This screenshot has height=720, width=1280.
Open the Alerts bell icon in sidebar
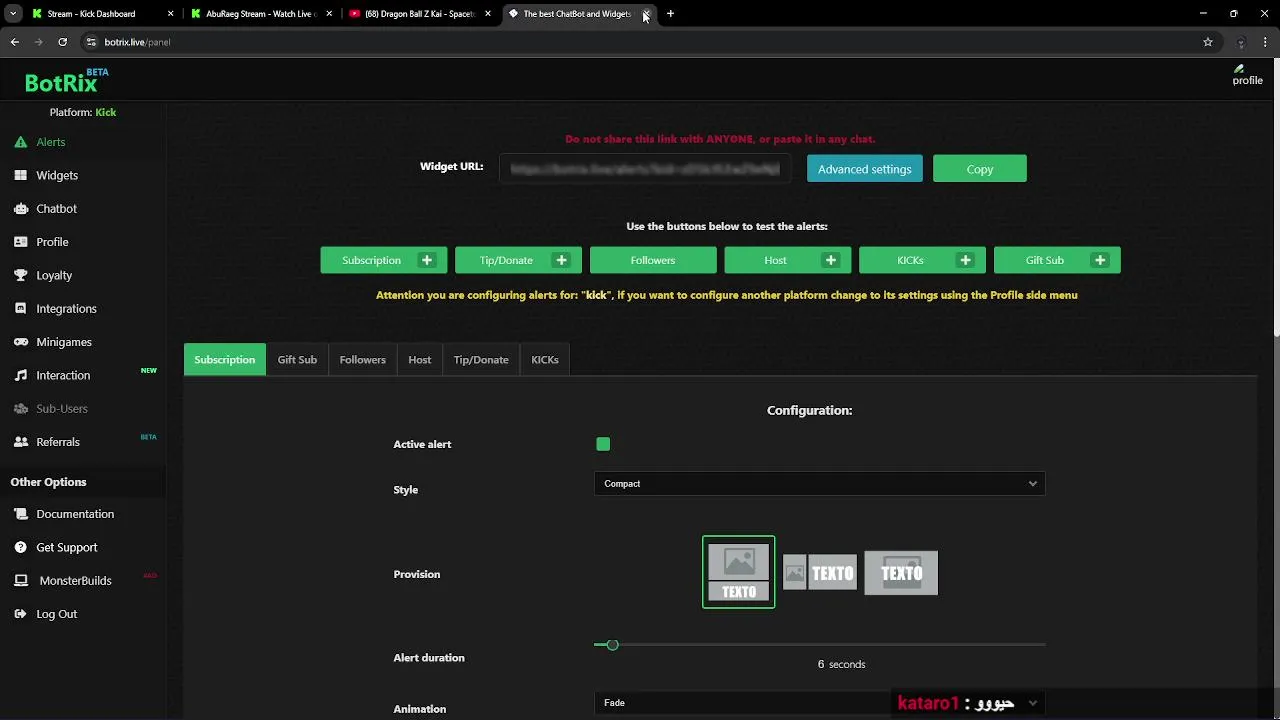[x=20, y=142]
